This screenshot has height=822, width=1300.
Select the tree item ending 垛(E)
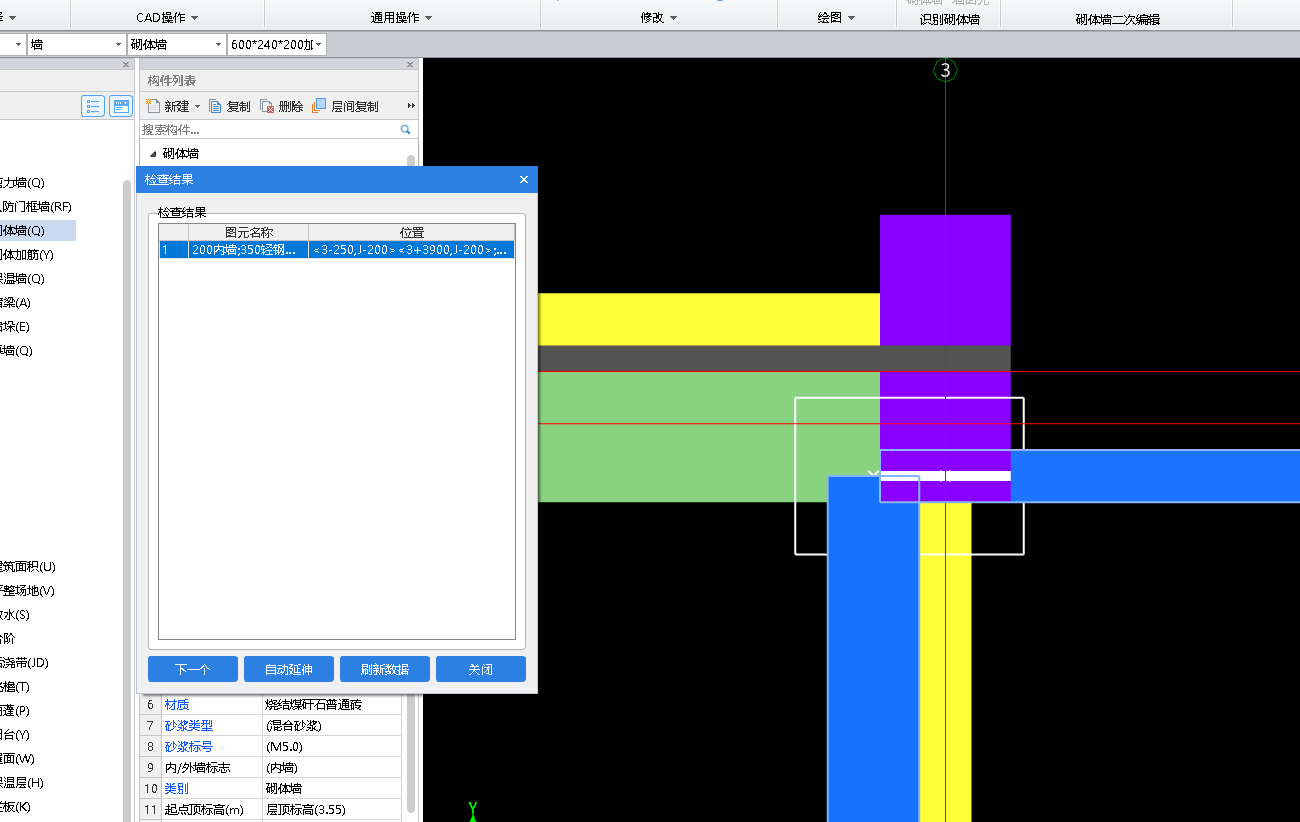[15, 327]
